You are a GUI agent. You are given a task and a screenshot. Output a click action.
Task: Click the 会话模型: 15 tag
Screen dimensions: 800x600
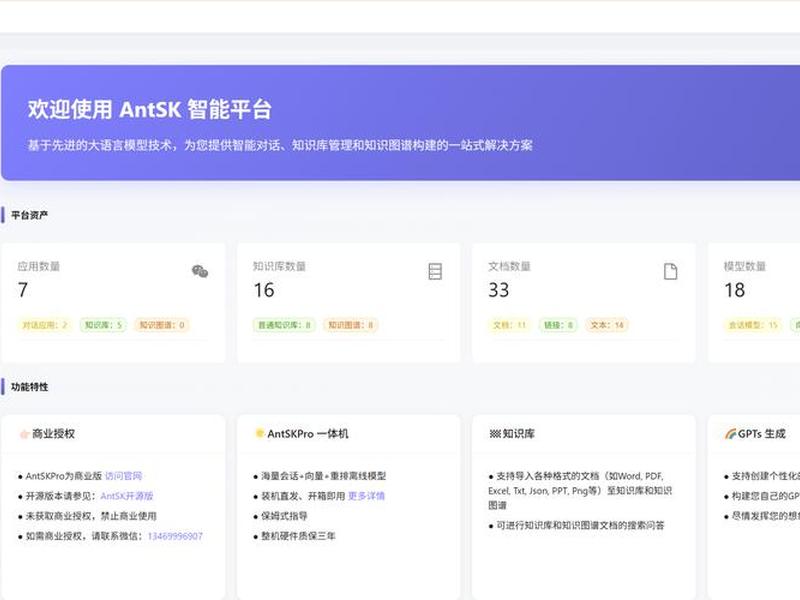pos(753,325)
